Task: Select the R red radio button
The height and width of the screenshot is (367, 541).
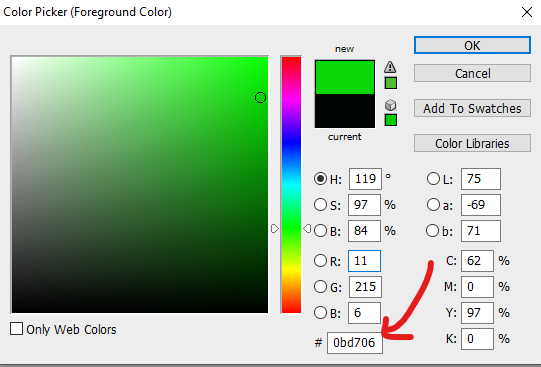Action: pyautogui.click(x=320, y=260)
